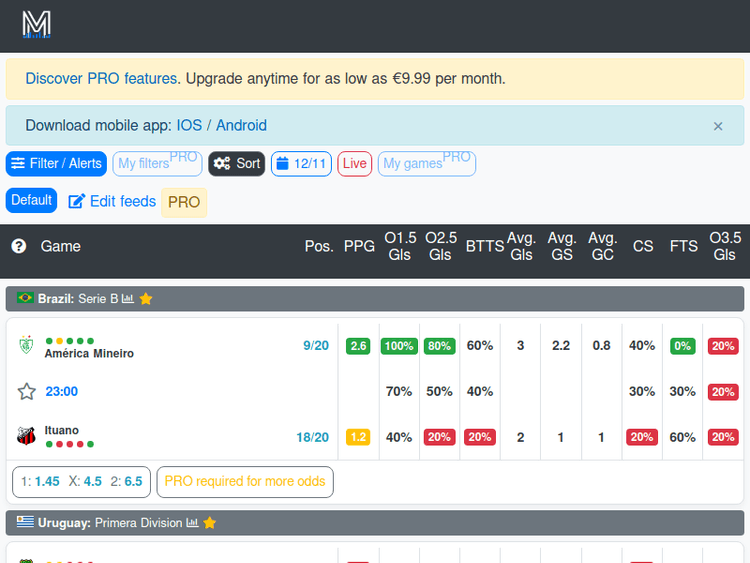This screenshot has width=750, height=563.
Task: Click the 100% O1.5 badge for América Mineiro
Action: [399, 346]
